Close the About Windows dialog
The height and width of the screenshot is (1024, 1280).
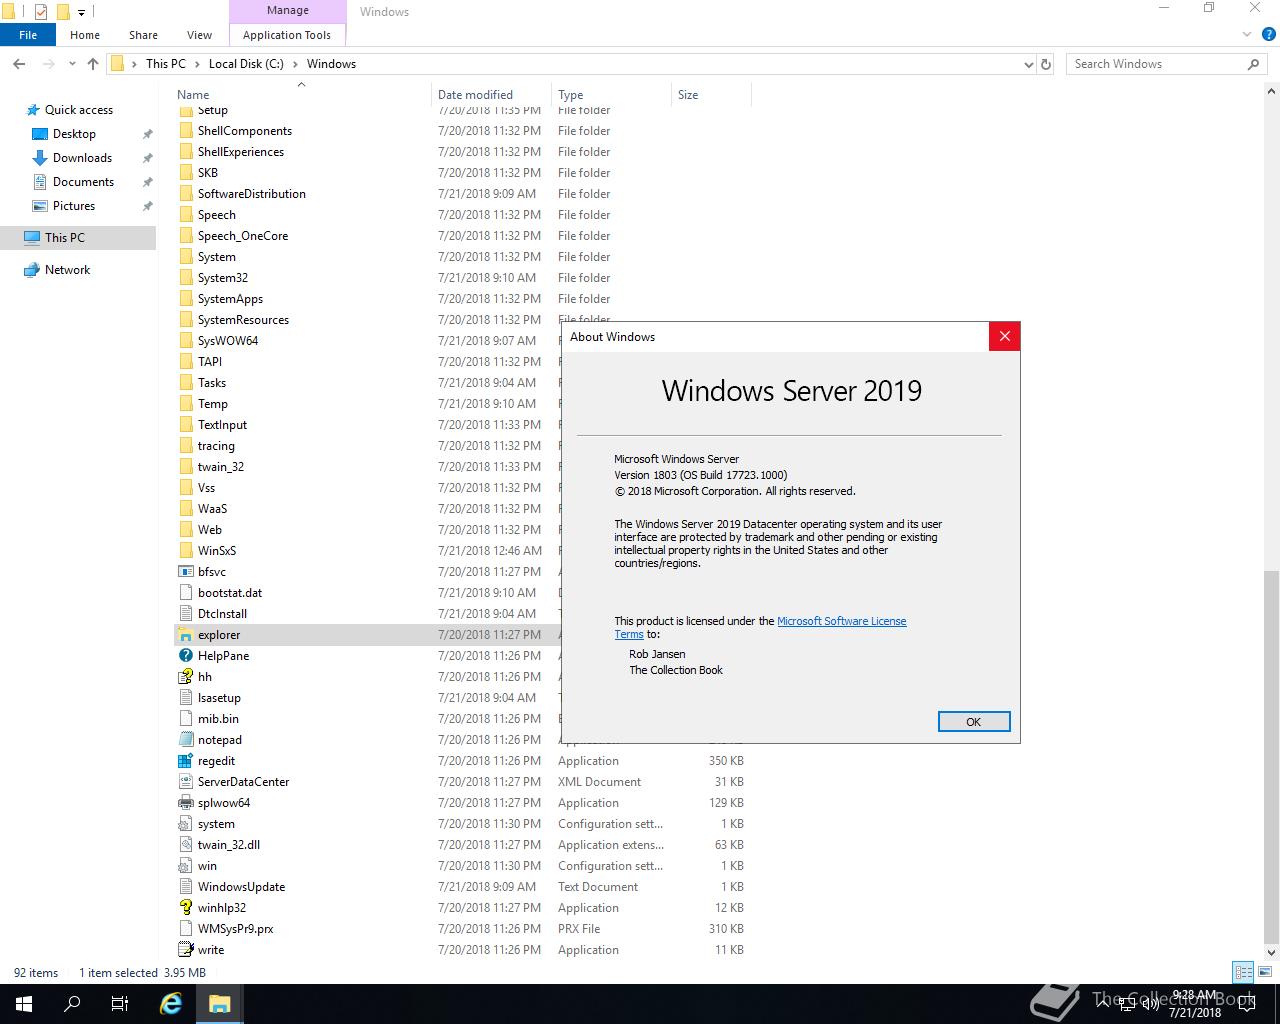click(1004, 337)
